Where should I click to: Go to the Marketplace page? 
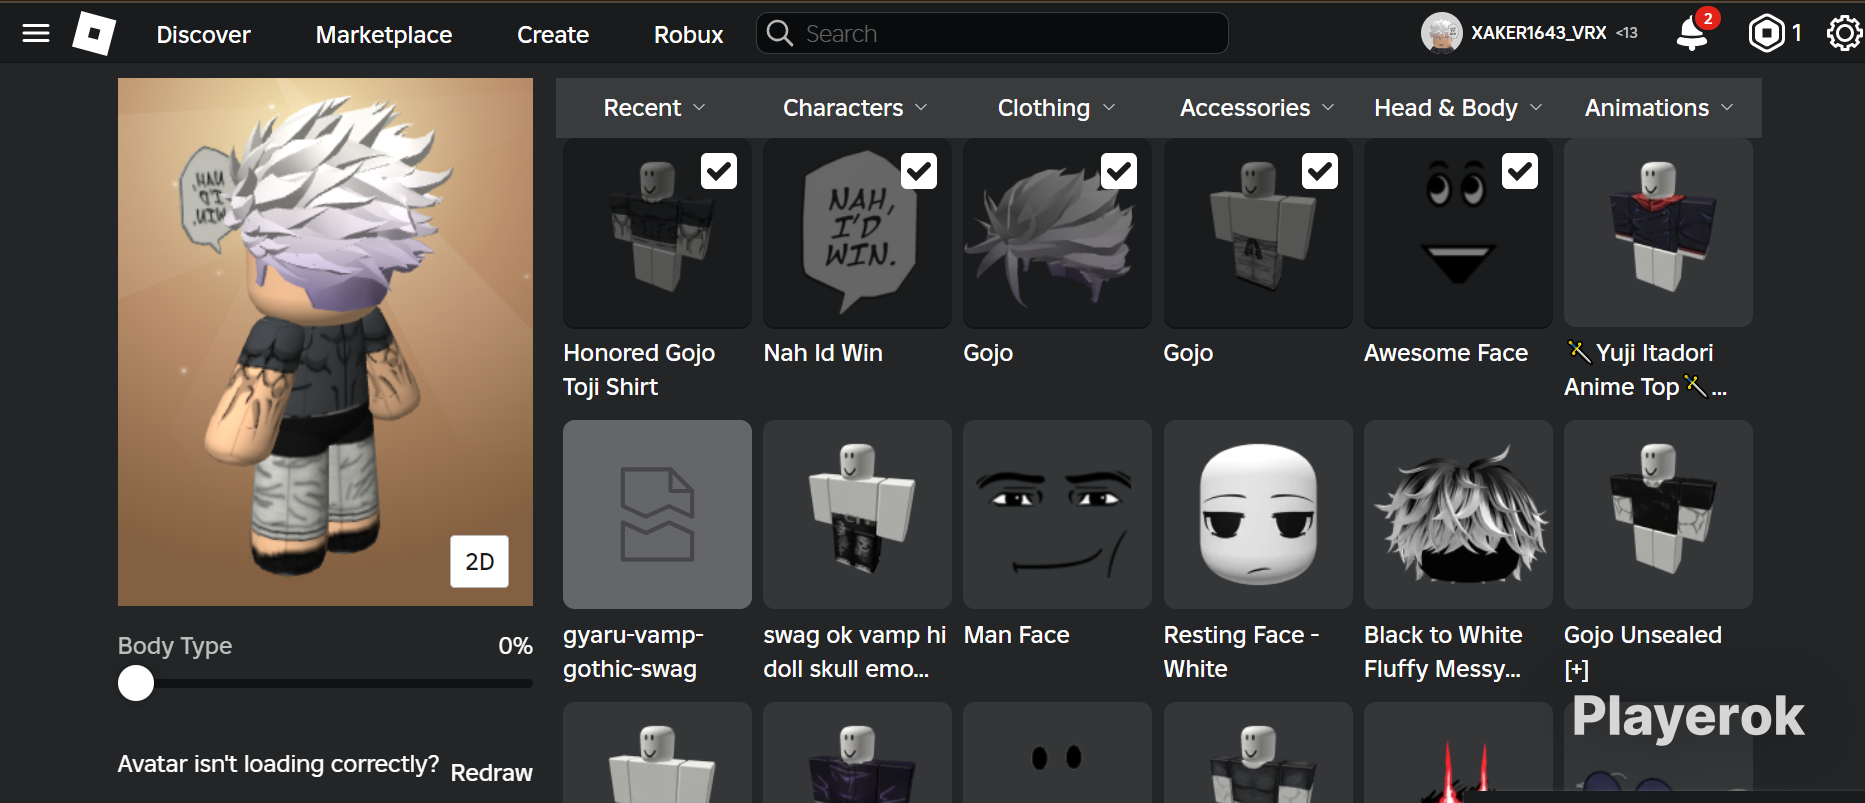(384, 35)
